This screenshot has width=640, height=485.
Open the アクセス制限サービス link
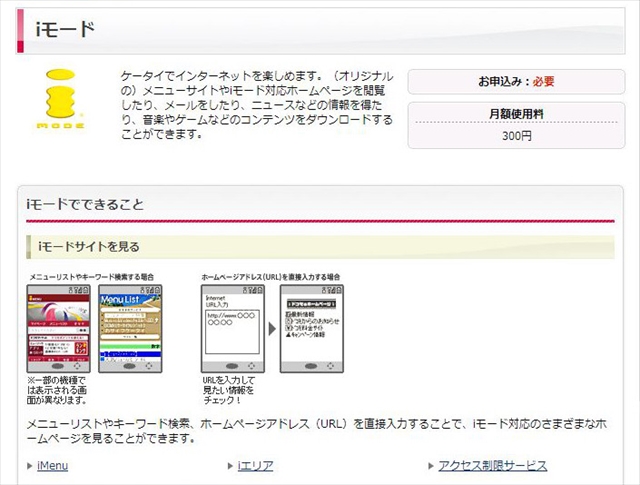click(493, 466)
